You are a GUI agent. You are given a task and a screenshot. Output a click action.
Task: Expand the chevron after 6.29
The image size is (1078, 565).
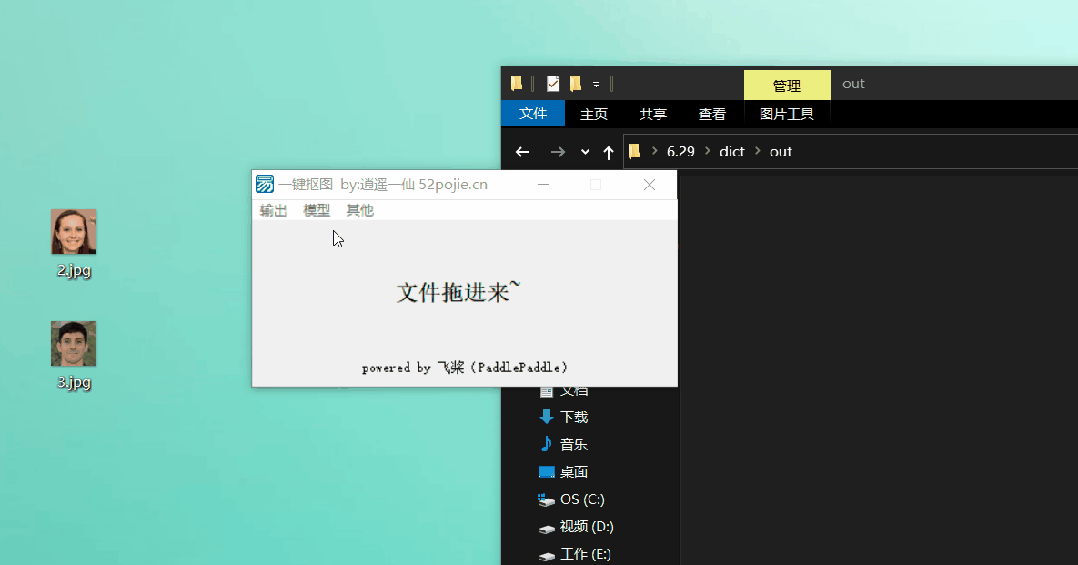(x=707, y=151)
